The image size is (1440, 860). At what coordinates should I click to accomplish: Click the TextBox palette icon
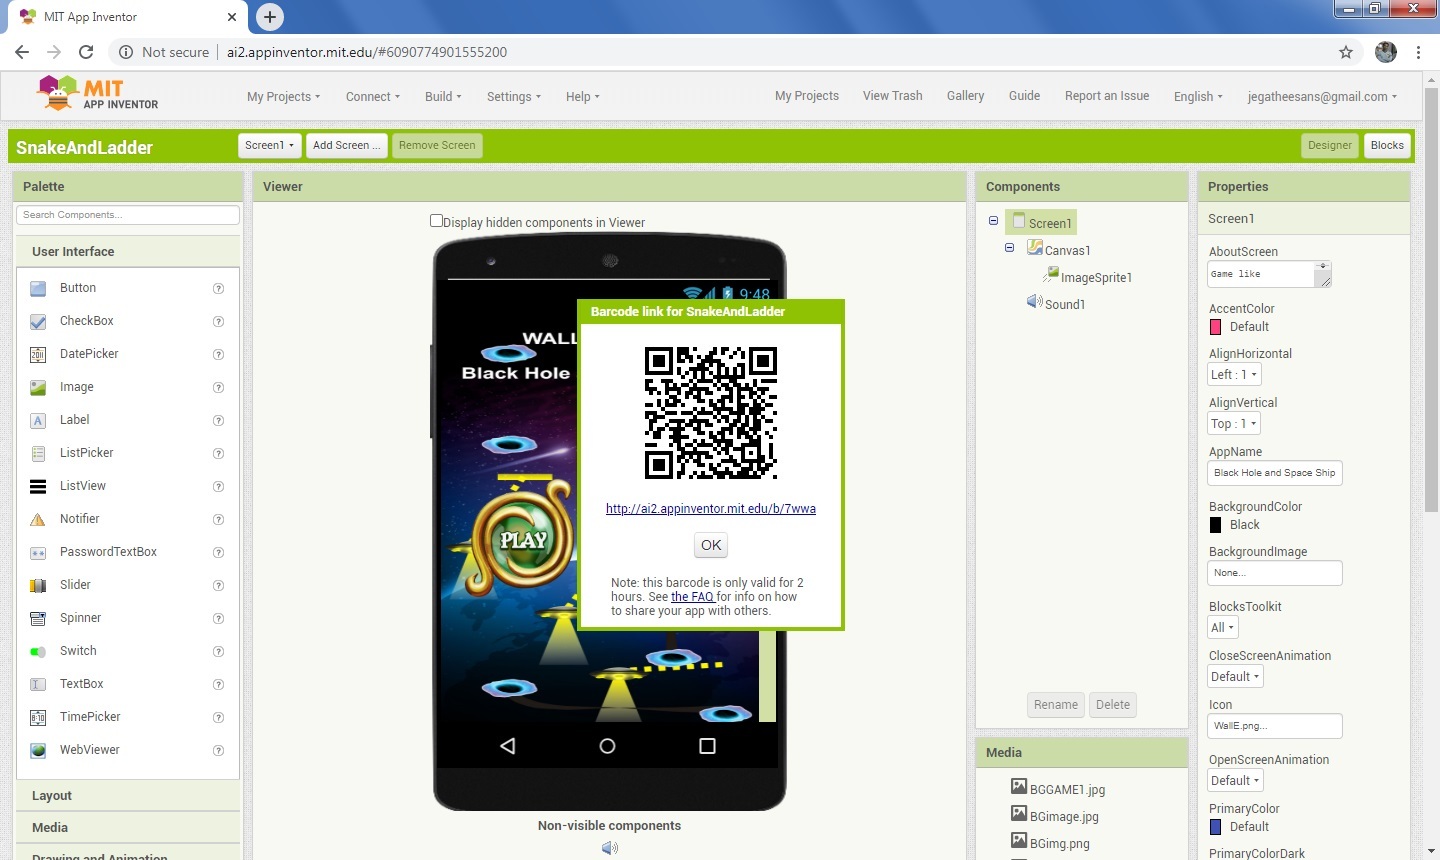[x=38, y=684]
